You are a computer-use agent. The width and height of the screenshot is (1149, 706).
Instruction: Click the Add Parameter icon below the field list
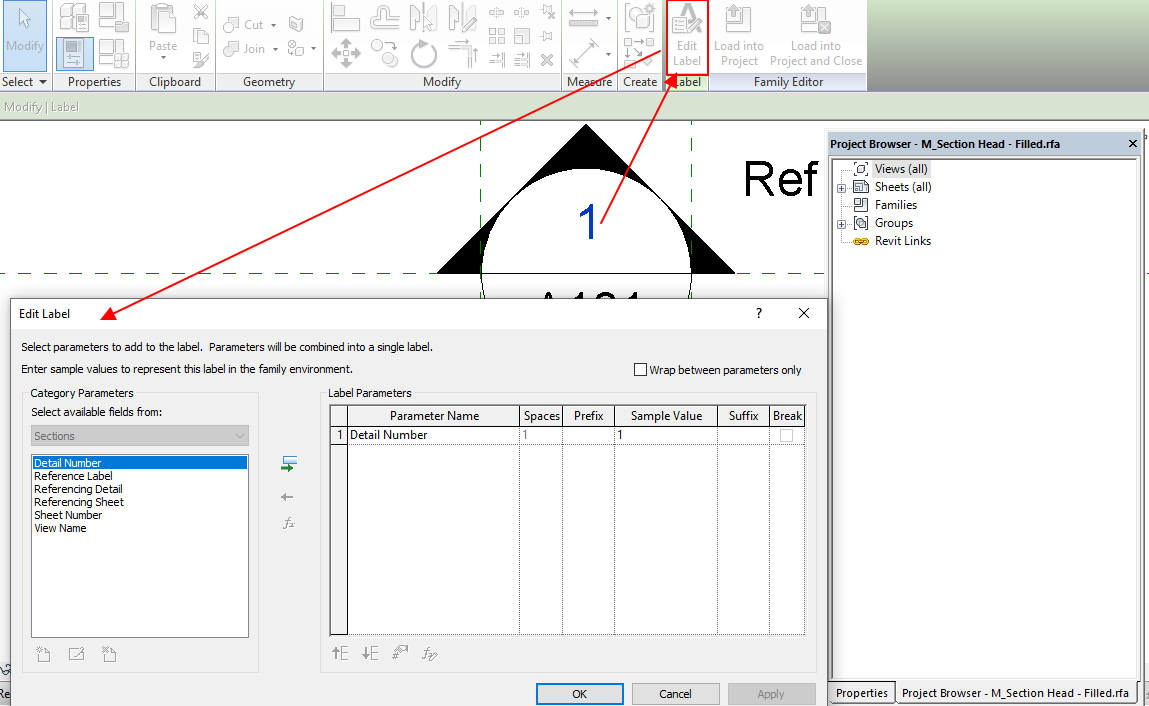click(x=42, y=653)
